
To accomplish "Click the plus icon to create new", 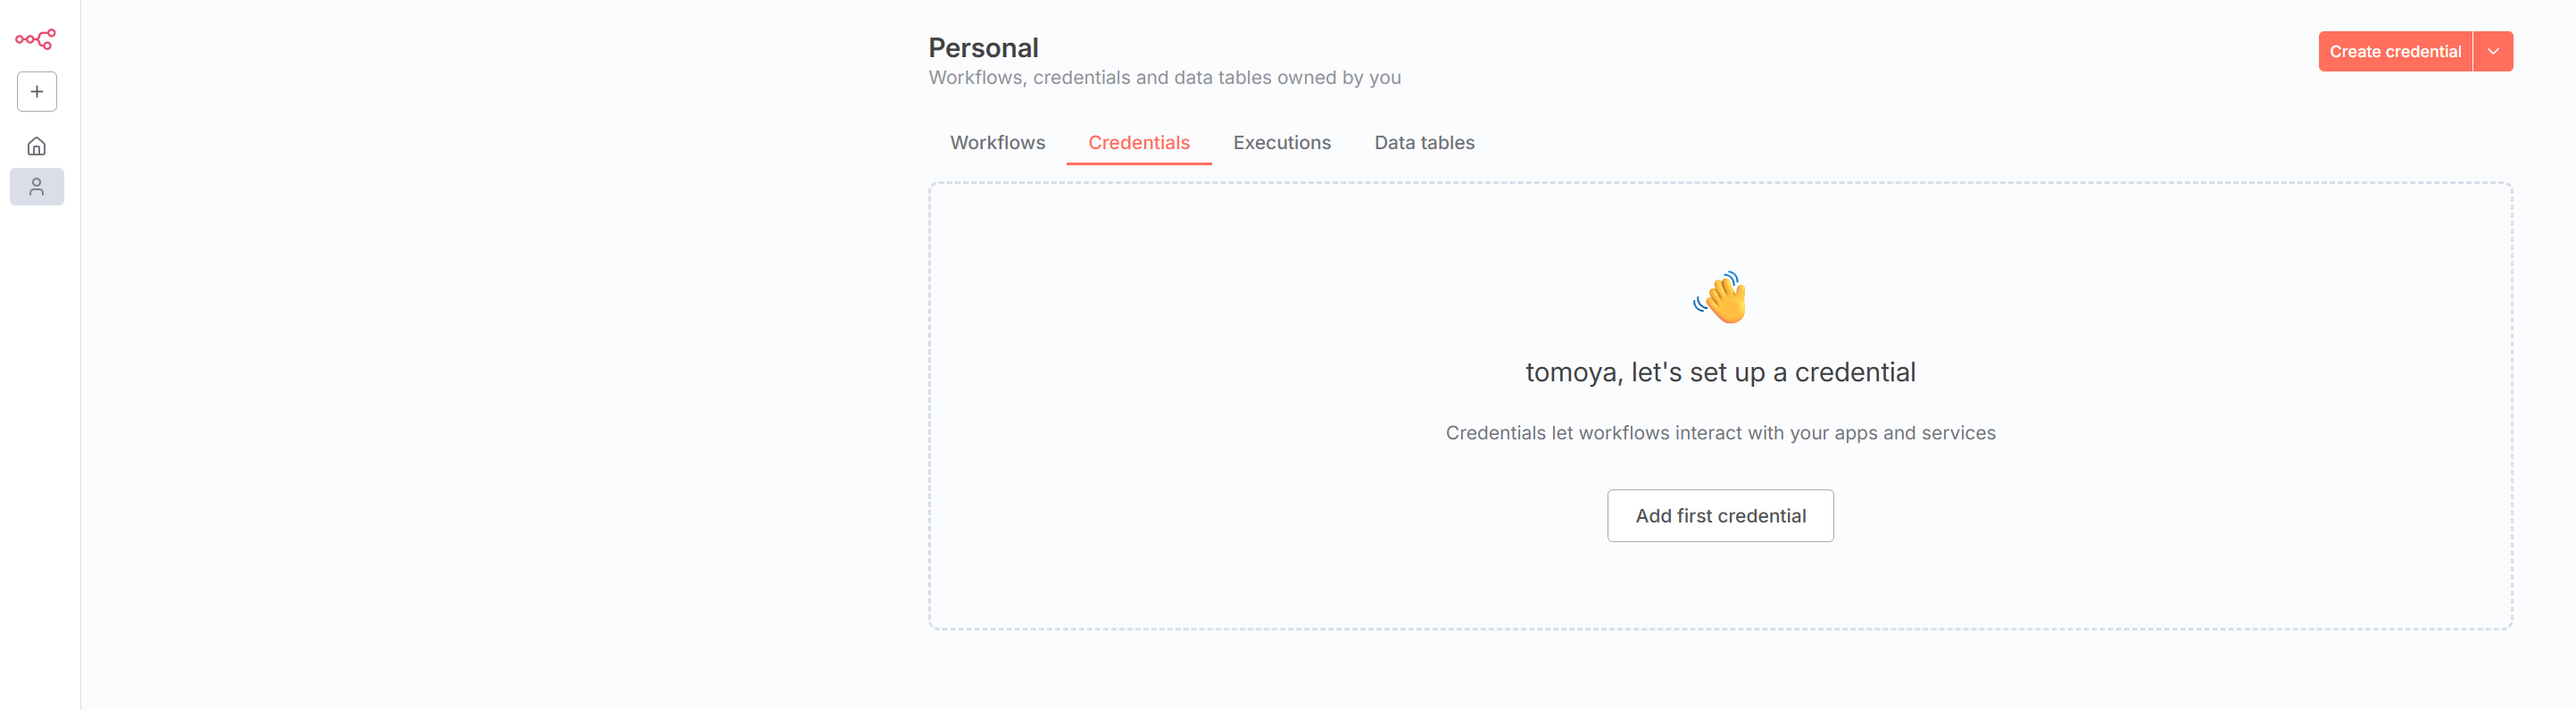I will [x=37, y=92].
